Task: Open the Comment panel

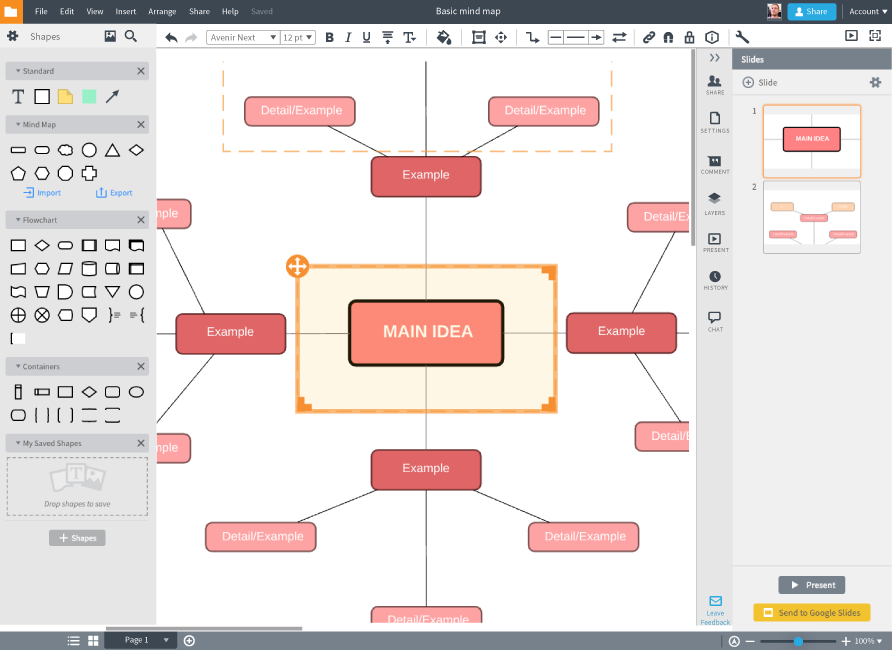Action: pos(714,160)
